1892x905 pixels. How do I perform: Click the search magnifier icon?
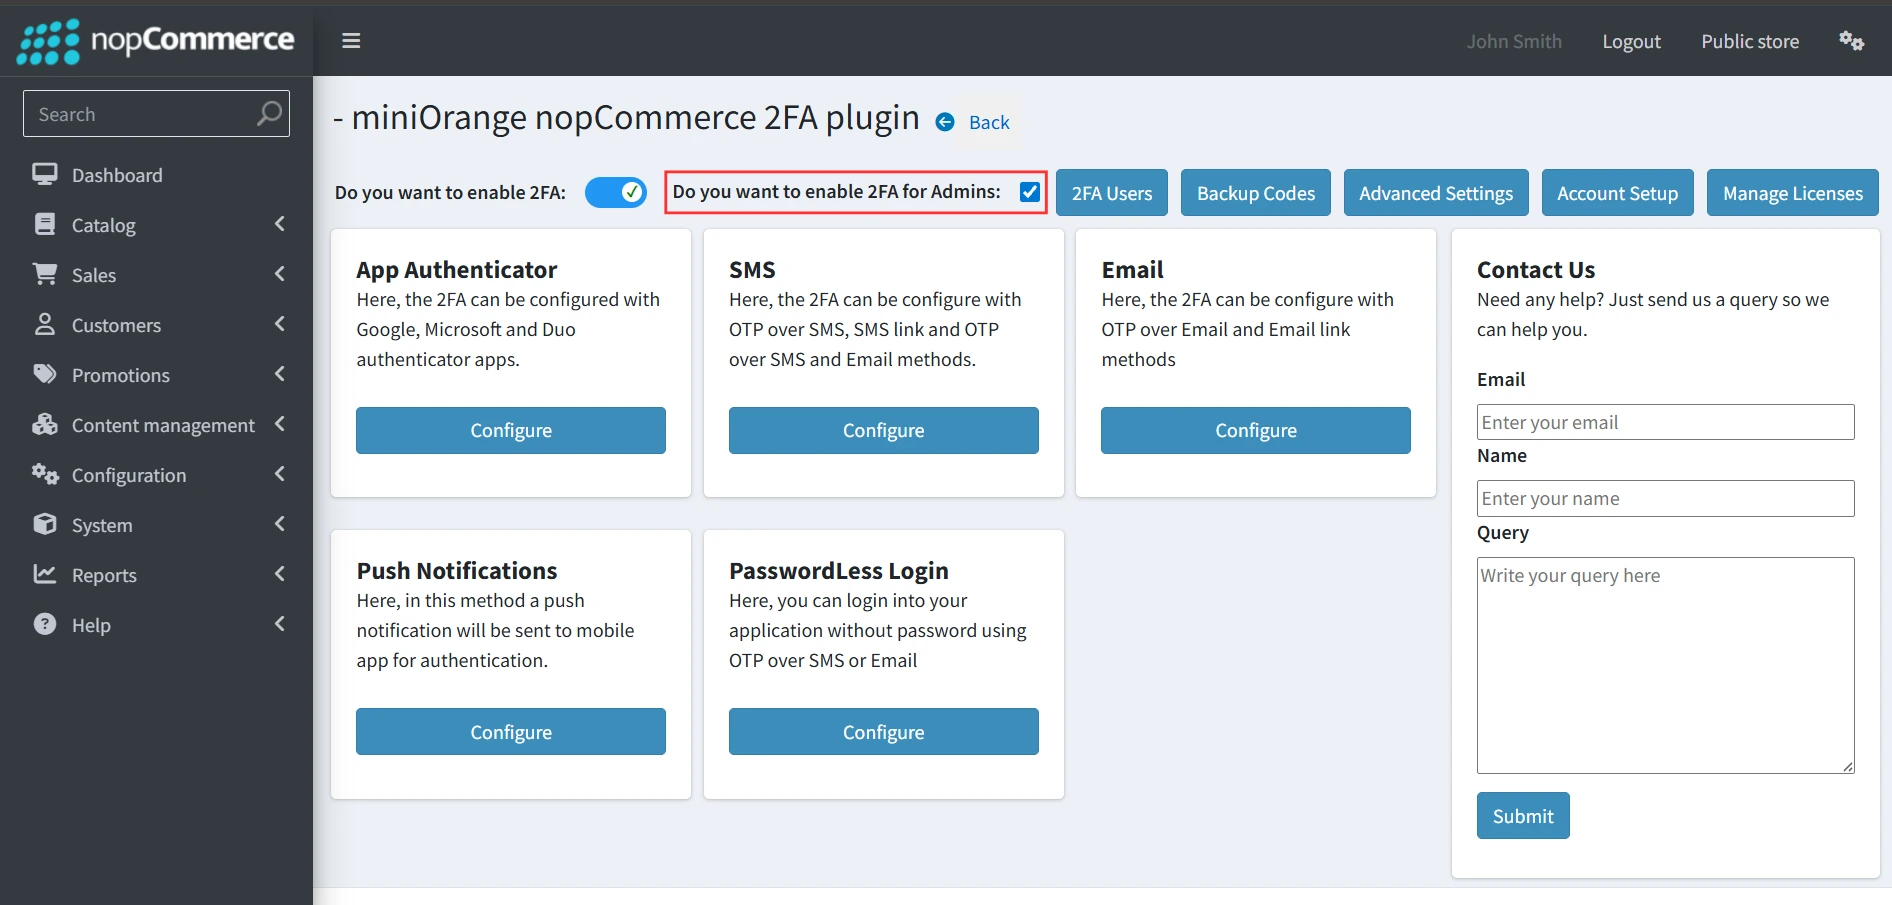point(267,113)
